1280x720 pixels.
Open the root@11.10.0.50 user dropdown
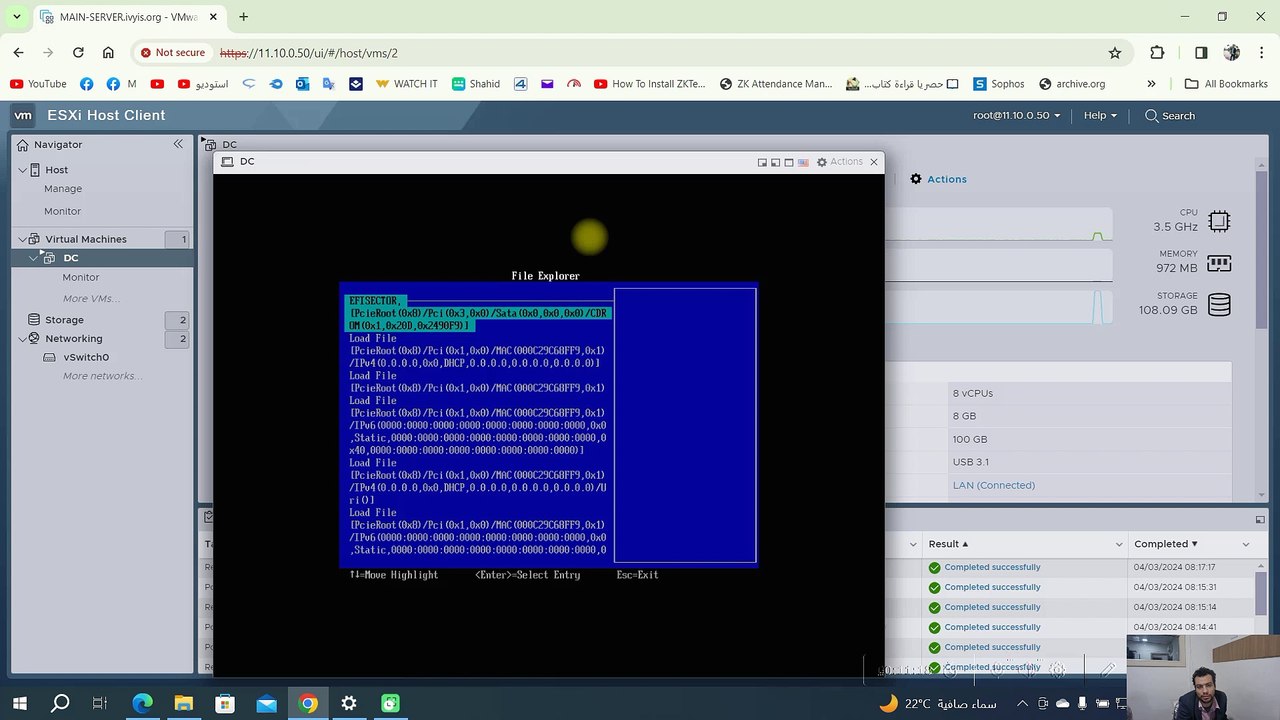point(1017,115)
